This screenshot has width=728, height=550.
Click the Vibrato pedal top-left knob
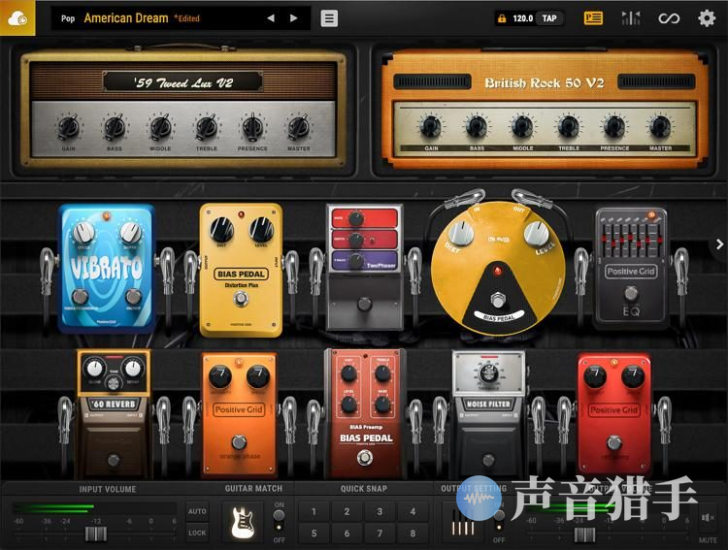84,232
